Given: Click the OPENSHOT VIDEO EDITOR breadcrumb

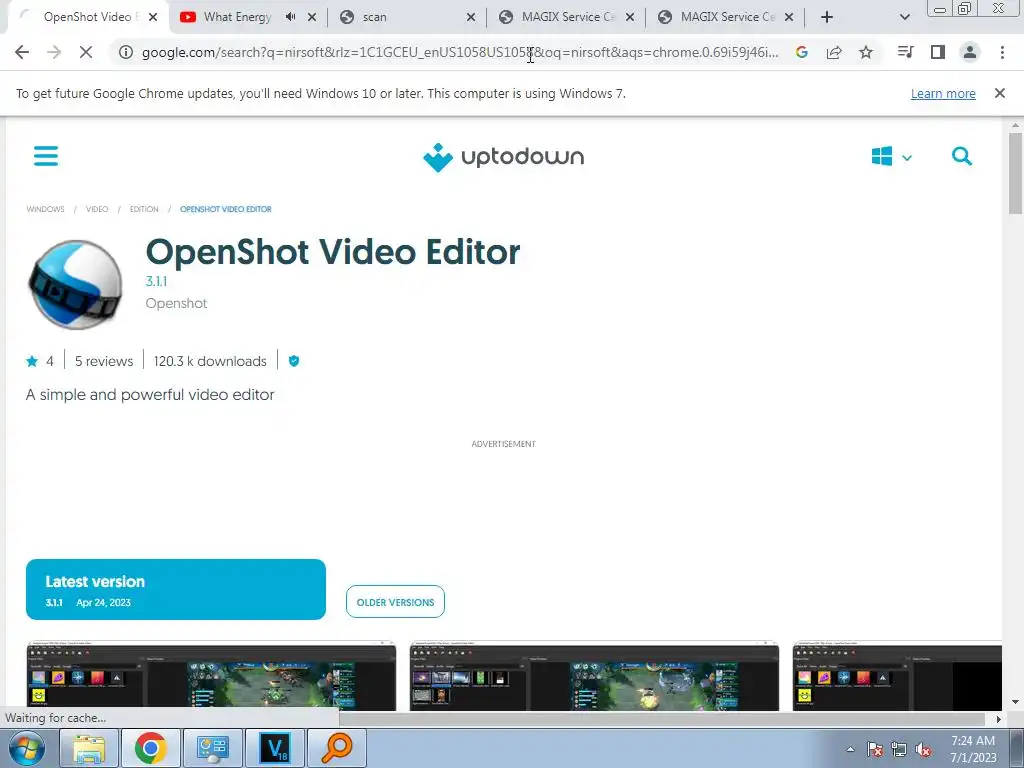Looking at the screenshot, I should click(x=225, y=209).
